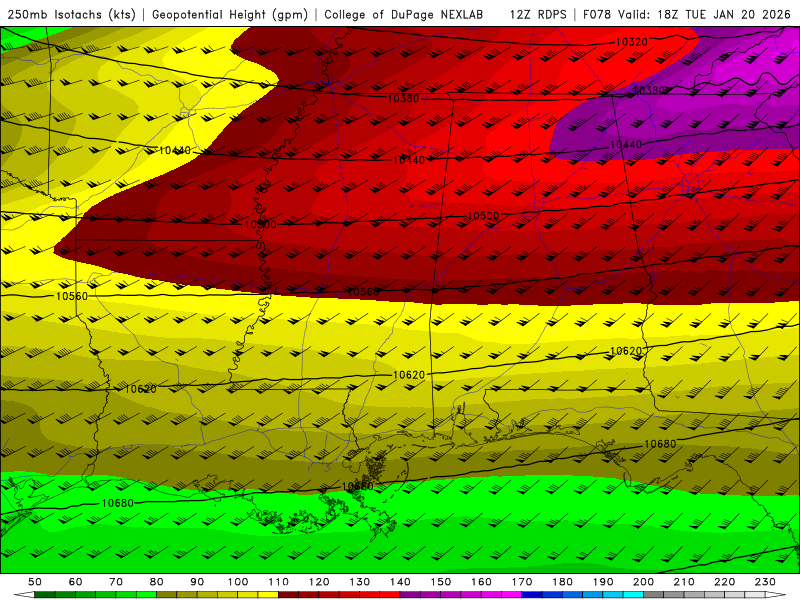
Task: Click the '250mb Isotachs (kts)' title text
Action: click(72, 14)
